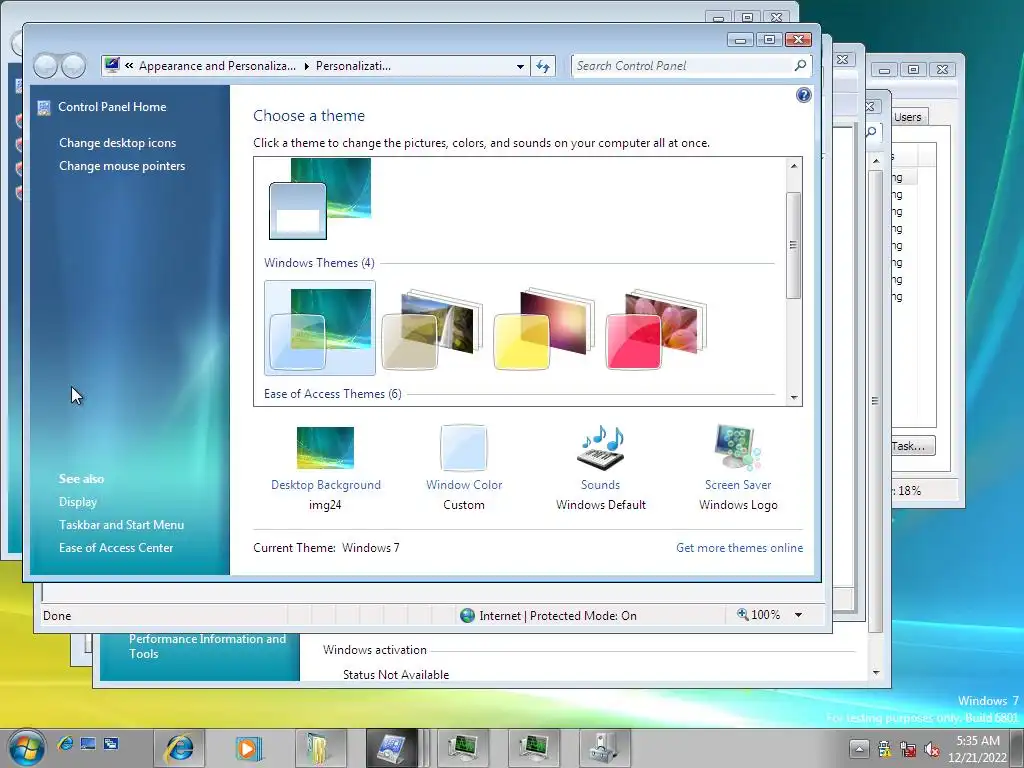
Task: Open second Task Manager taskbar button
Action: pos(534,748)
